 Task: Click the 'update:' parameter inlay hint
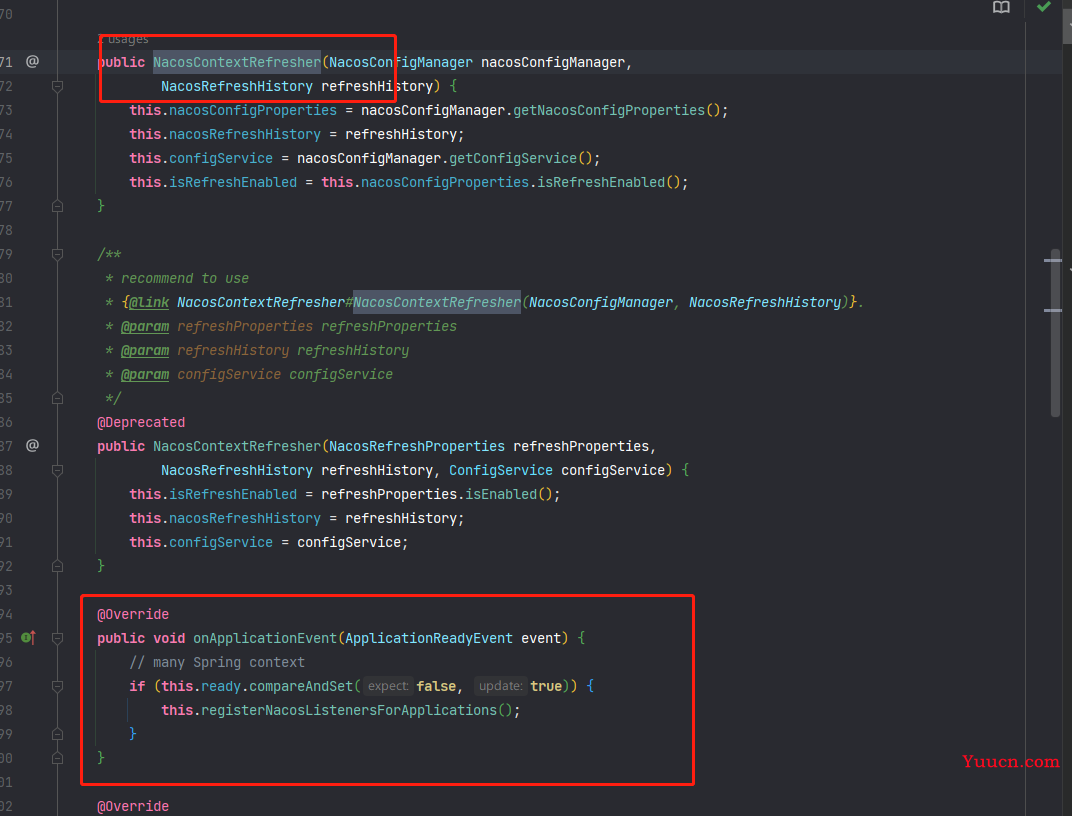[500, 685]
